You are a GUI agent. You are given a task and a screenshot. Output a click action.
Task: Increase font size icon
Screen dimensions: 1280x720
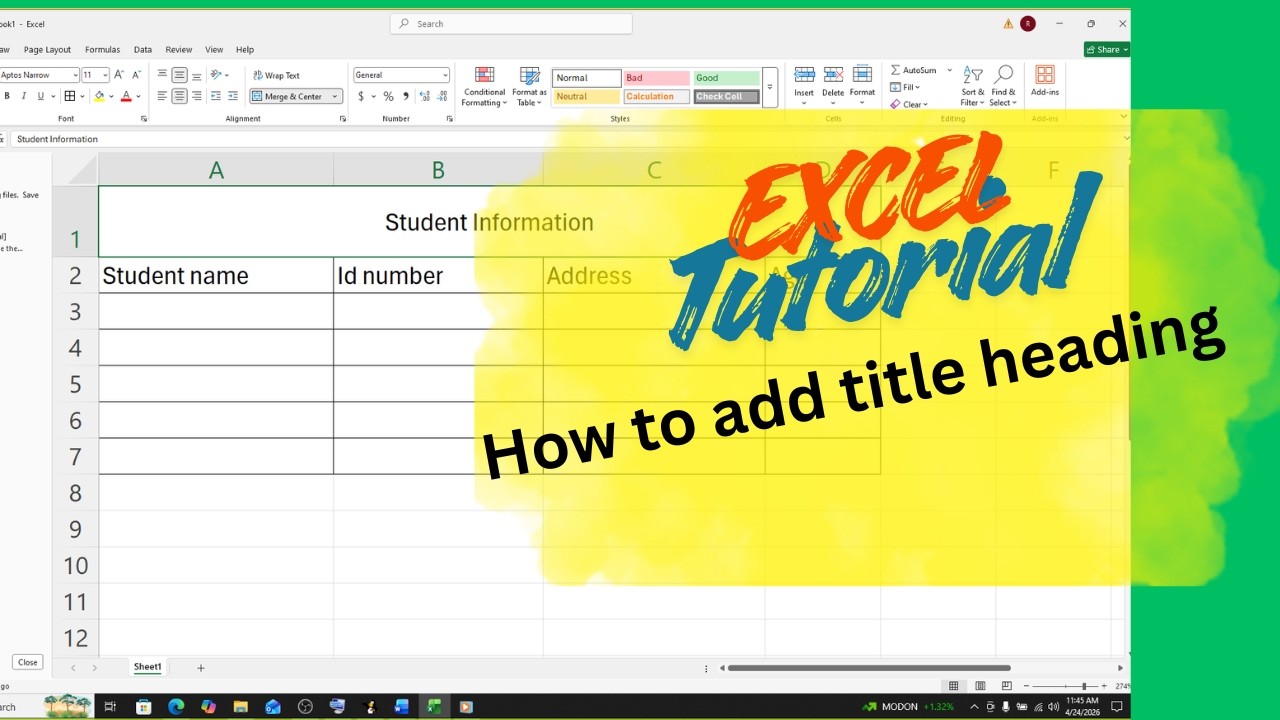[x=119, y=75]
